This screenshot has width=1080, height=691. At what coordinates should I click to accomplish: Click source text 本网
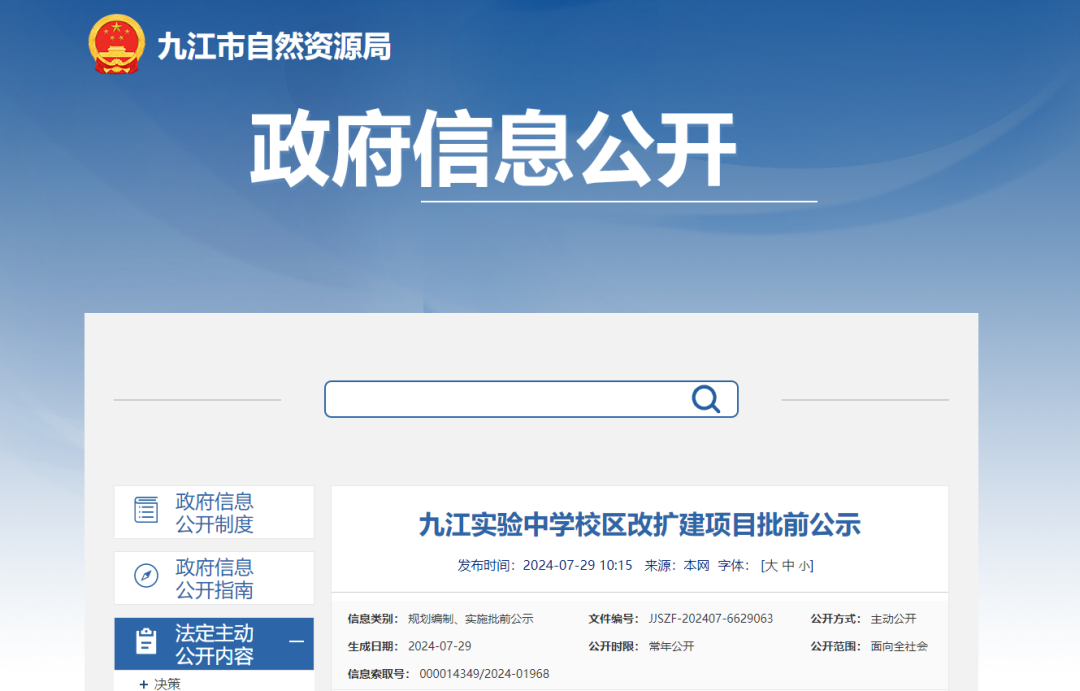(696, 566)
